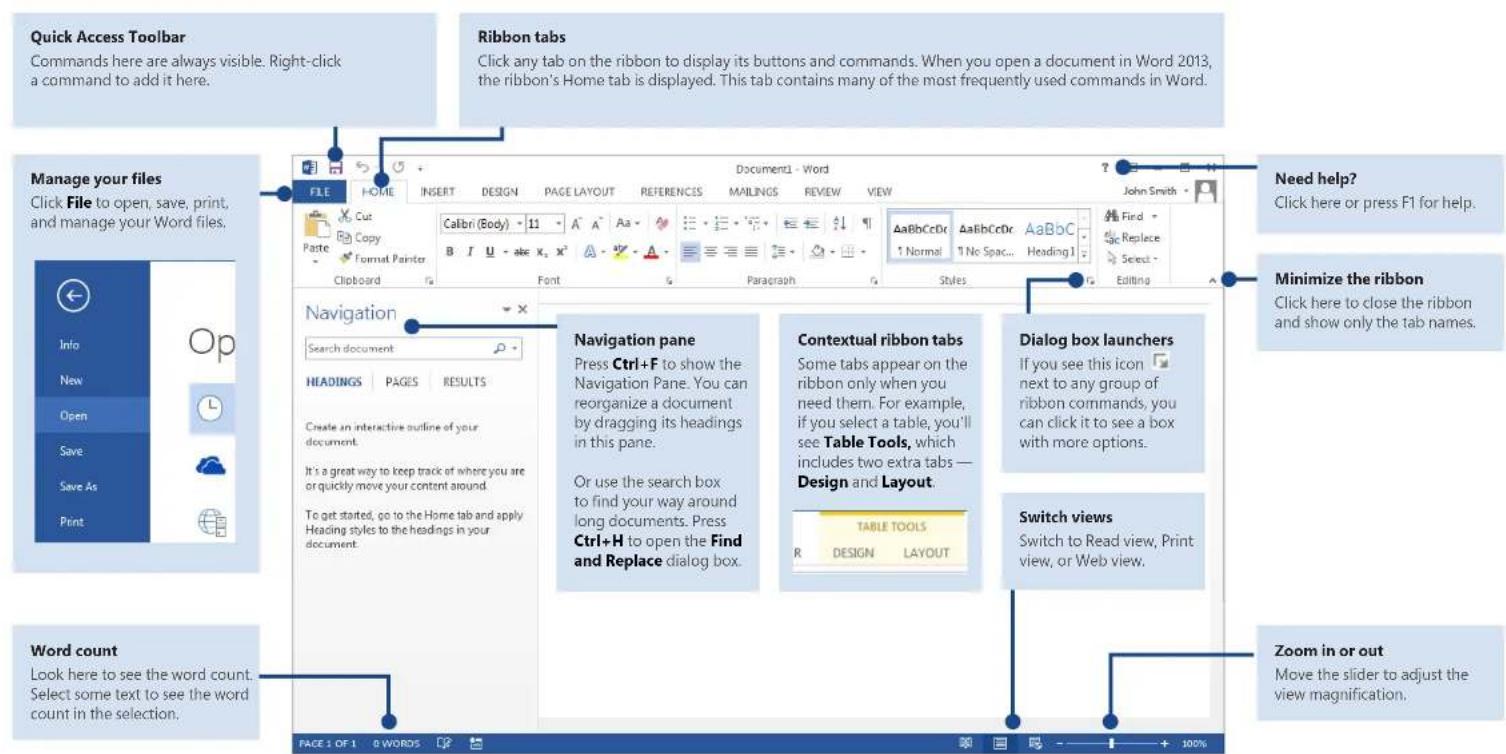This screenshot has height=754, width=1506.
Task: Switch to the REFERENCES tab
Action: (x=671, y=192)
